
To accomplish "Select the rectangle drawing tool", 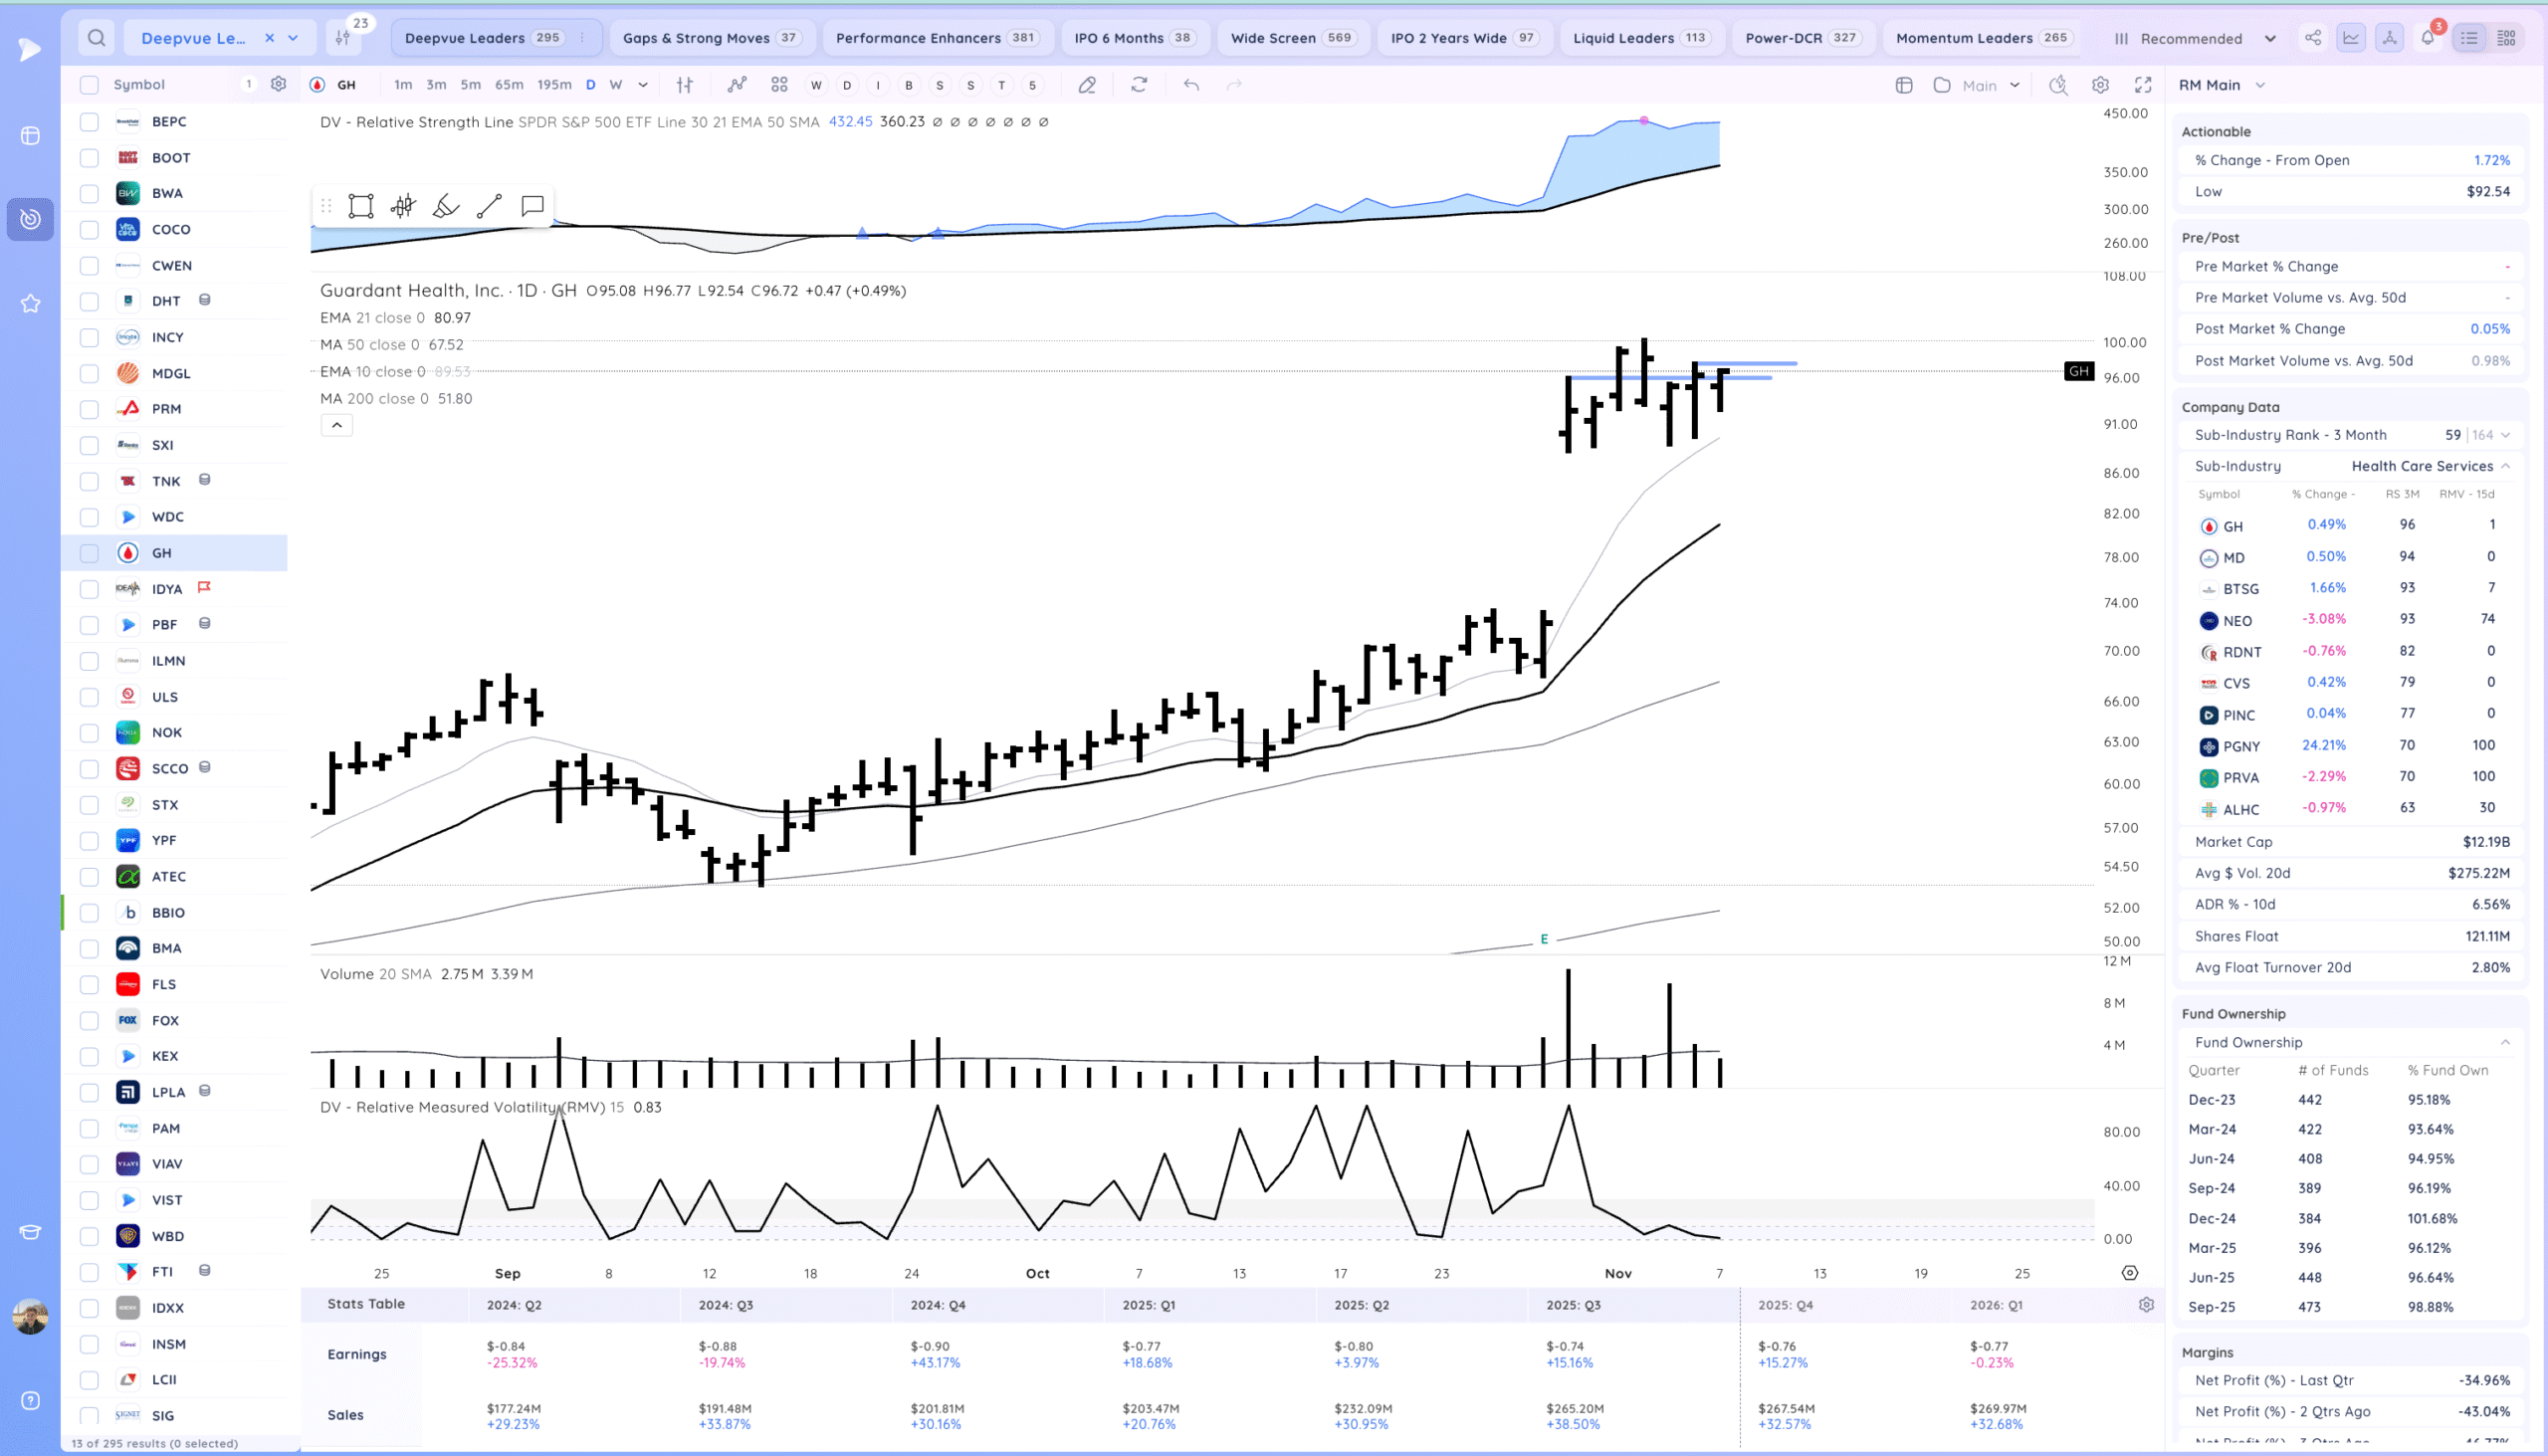I will pos(360,206).
